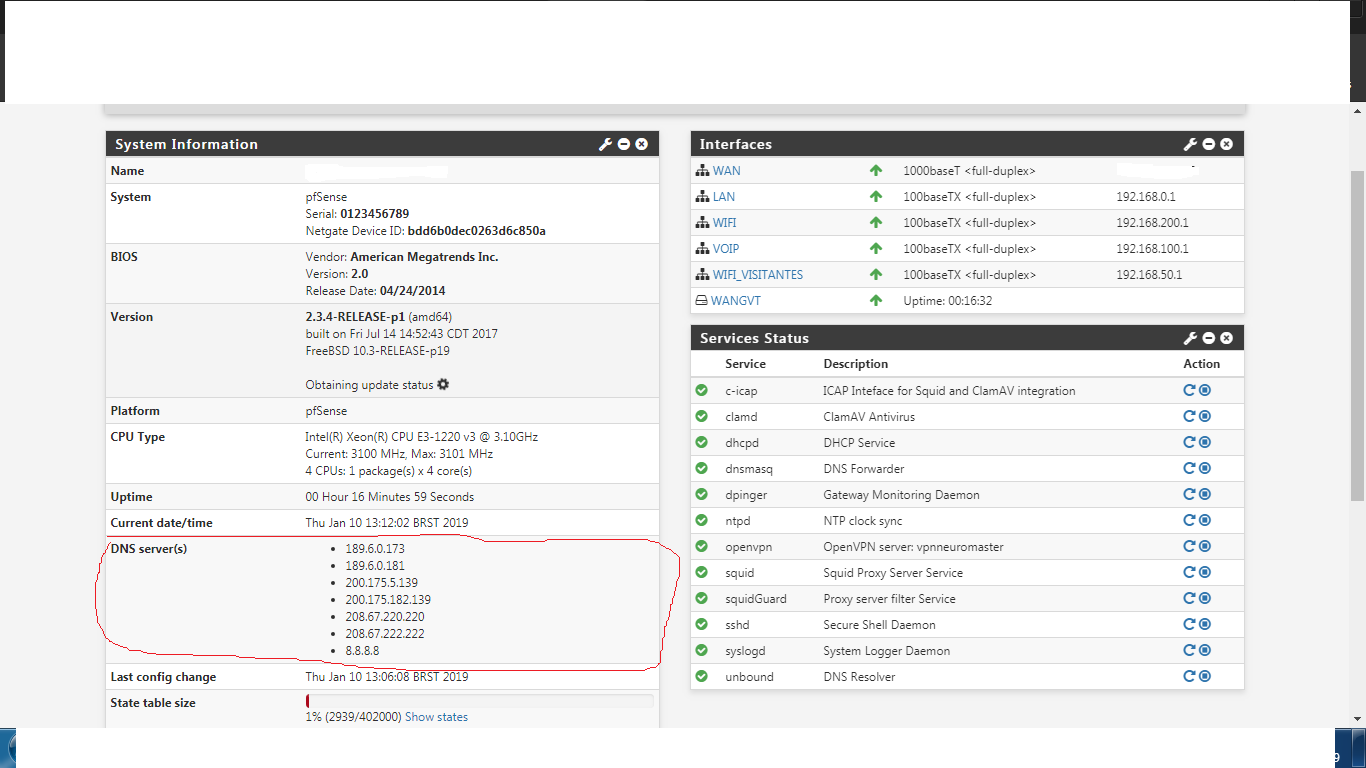Image resolution: width=1366 pixels, height=768 pixels.
Task: Click the State table size progress bar
Action: [x=480, y=701]
